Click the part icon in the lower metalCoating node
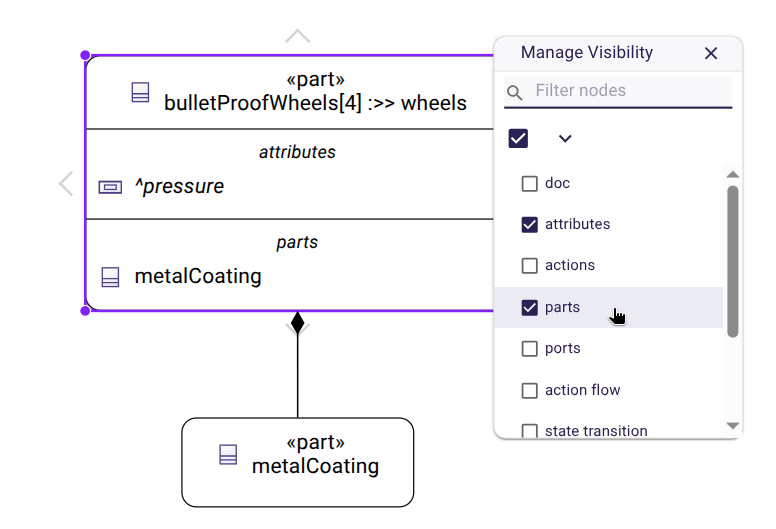Screen dimensions: 776x529 228,455
